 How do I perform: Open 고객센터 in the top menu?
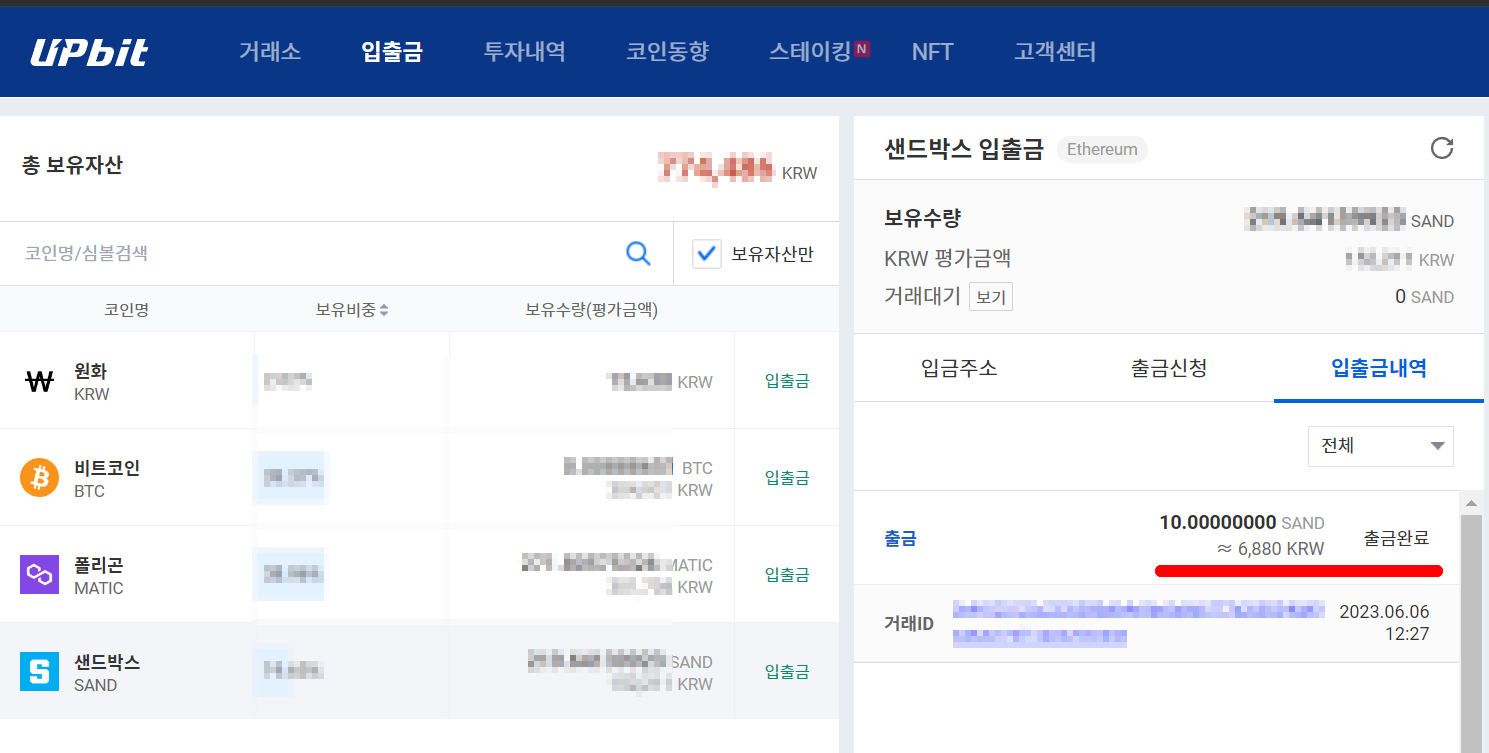coord(1055,52)
